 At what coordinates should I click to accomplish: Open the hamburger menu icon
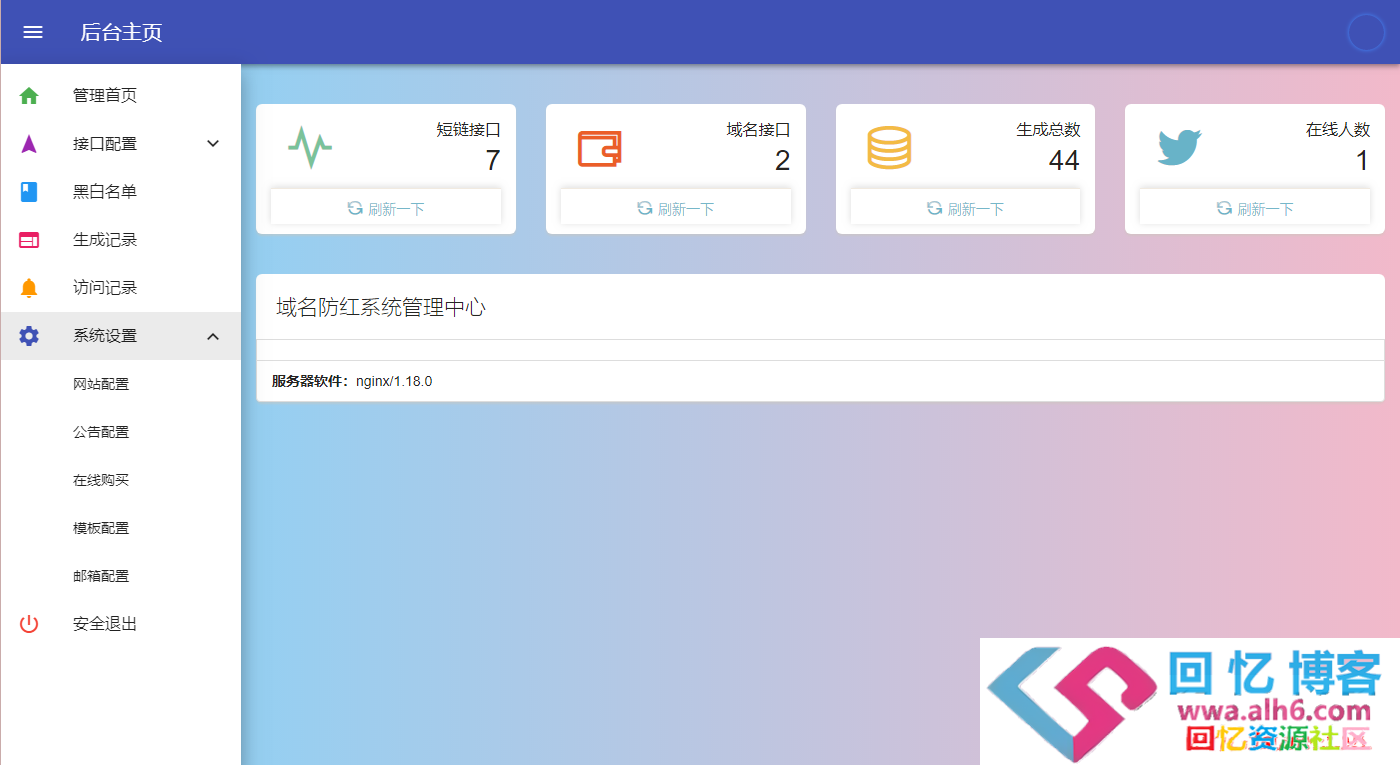(x=33, y=32)
